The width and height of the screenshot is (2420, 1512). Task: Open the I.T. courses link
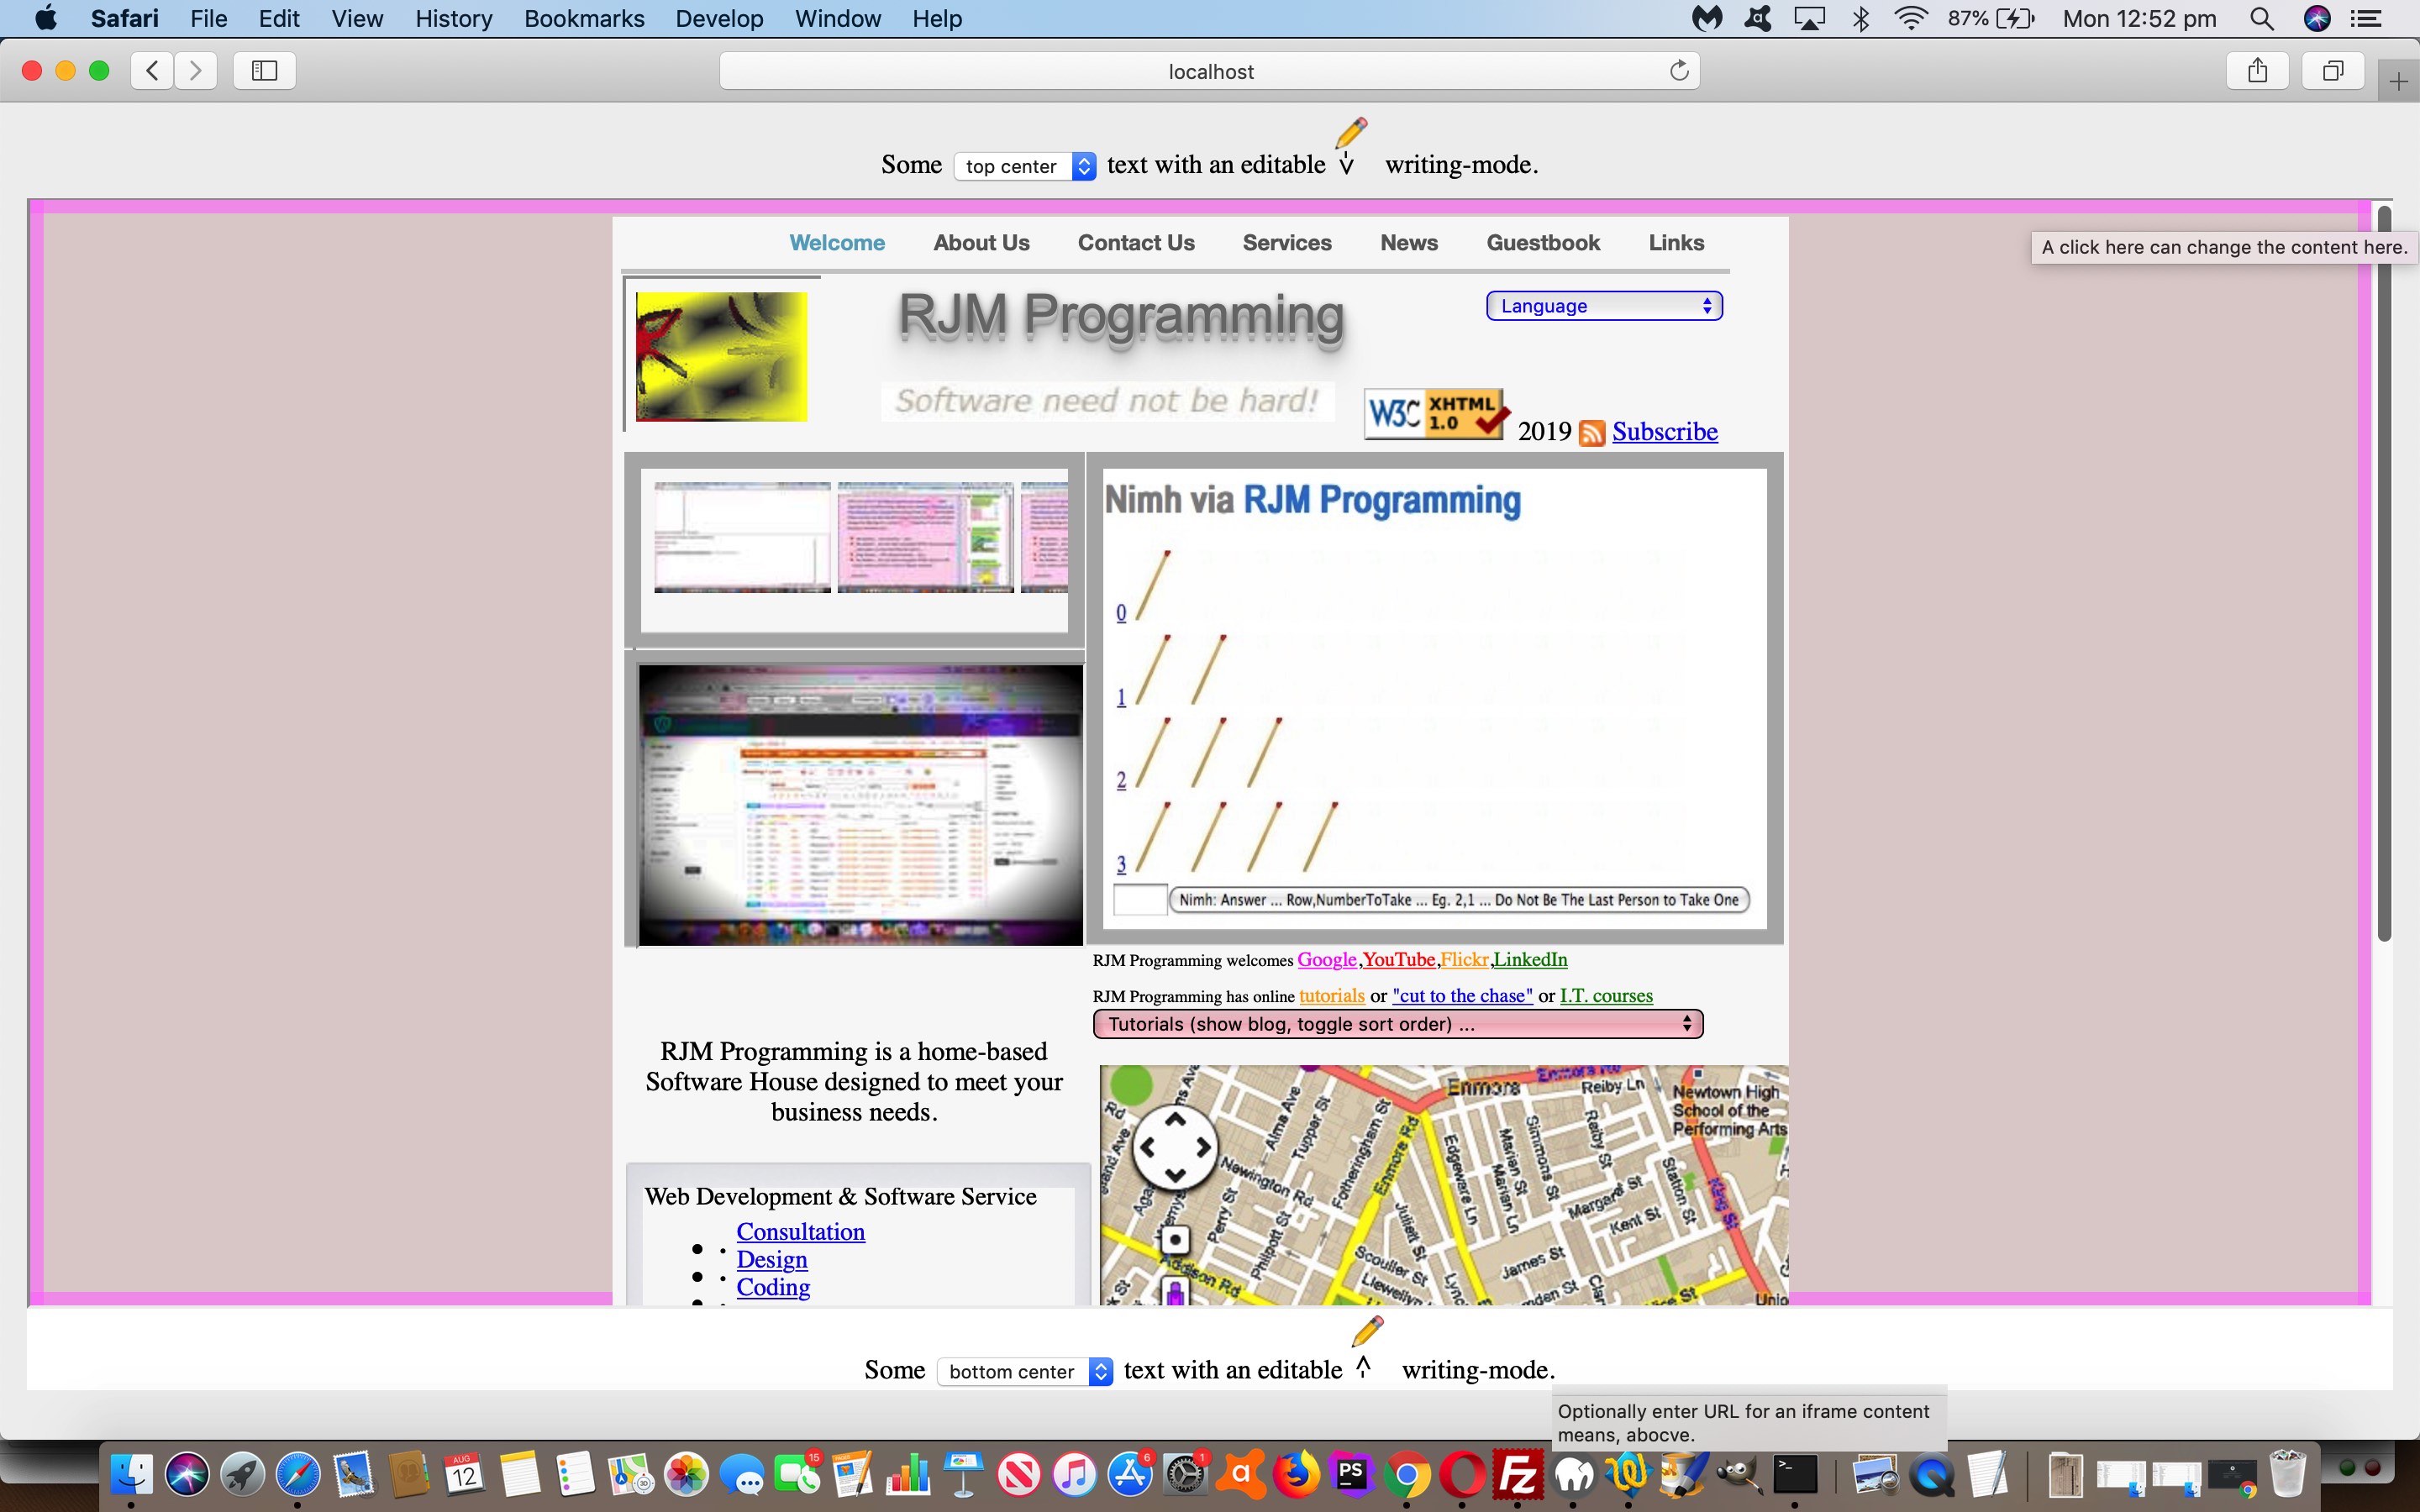[1606, 996]
